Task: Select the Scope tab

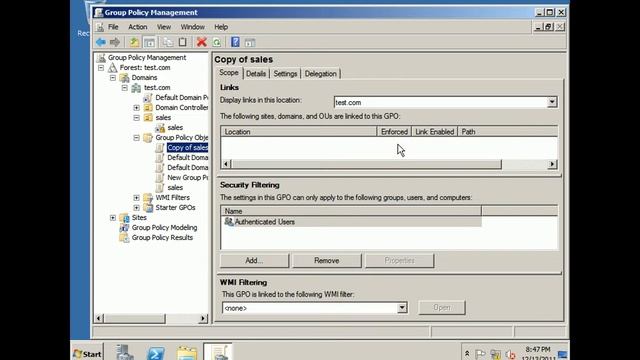Action: point(229,73)
